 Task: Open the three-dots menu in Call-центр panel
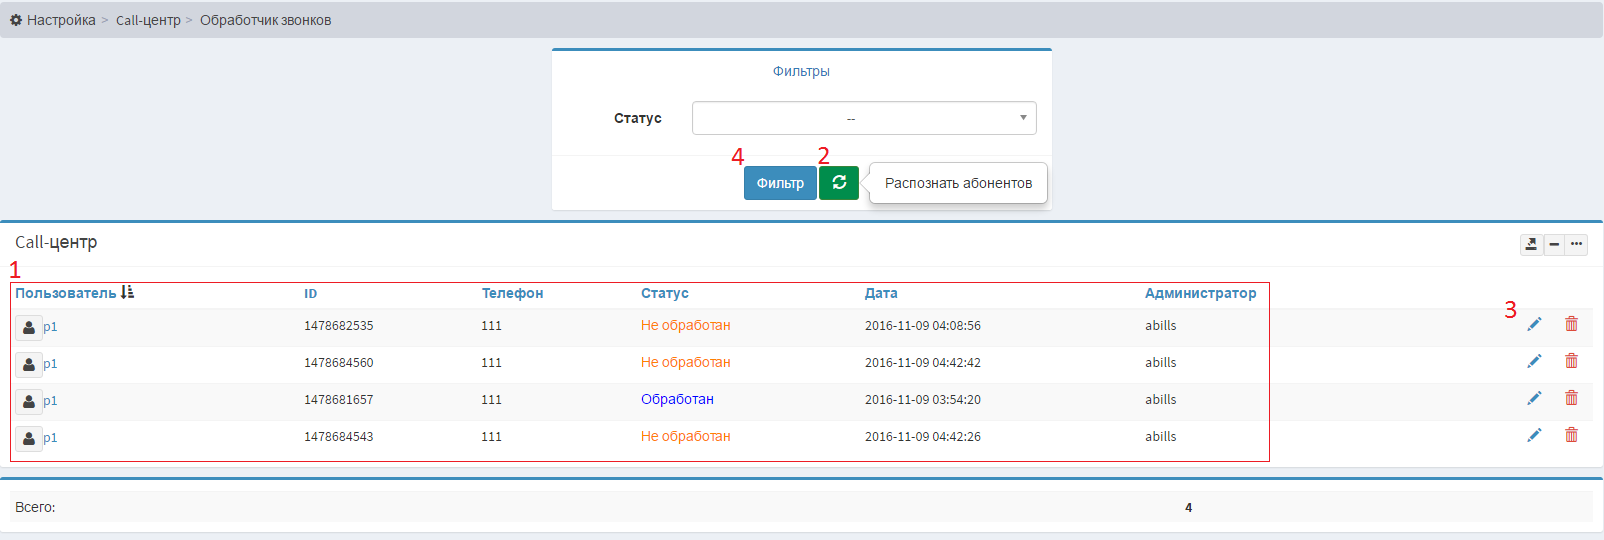[1576, 244]
